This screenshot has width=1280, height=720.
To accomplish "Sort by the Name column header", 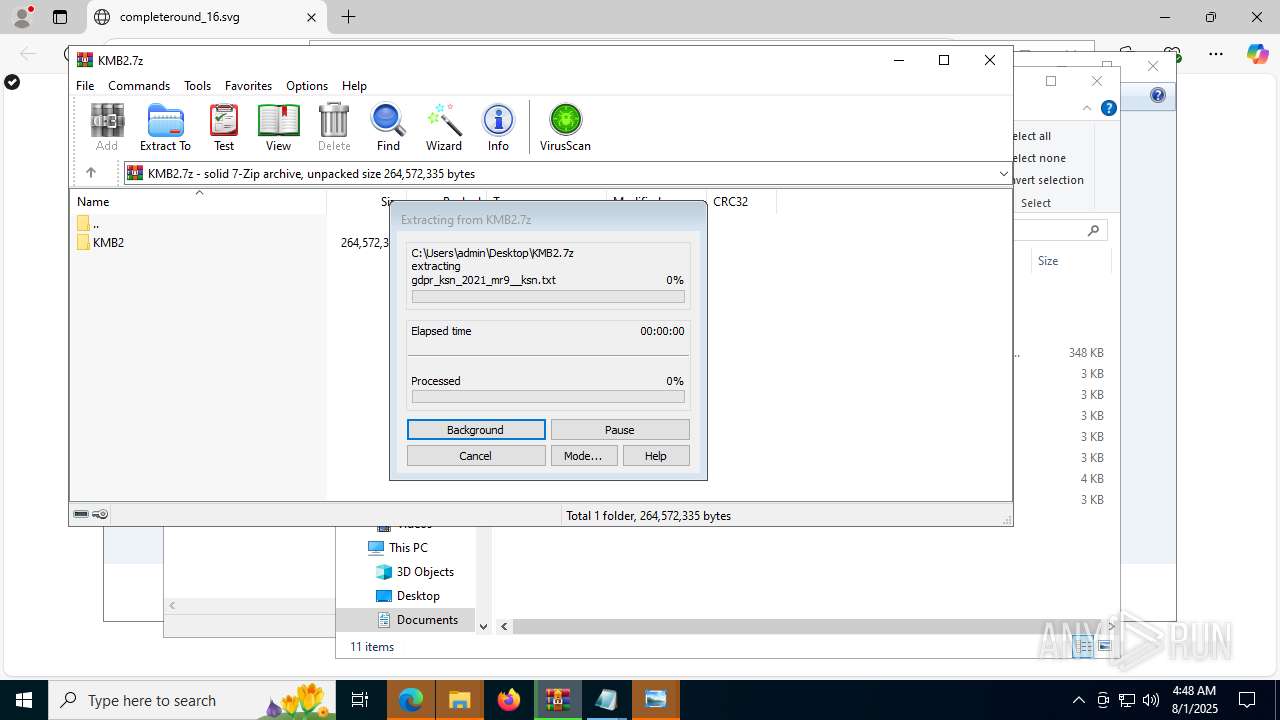I will [x=198, y=201].
